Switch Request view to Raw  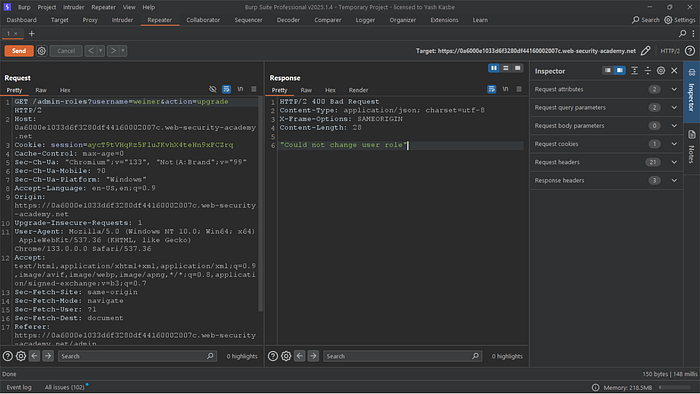click(41, 90)
